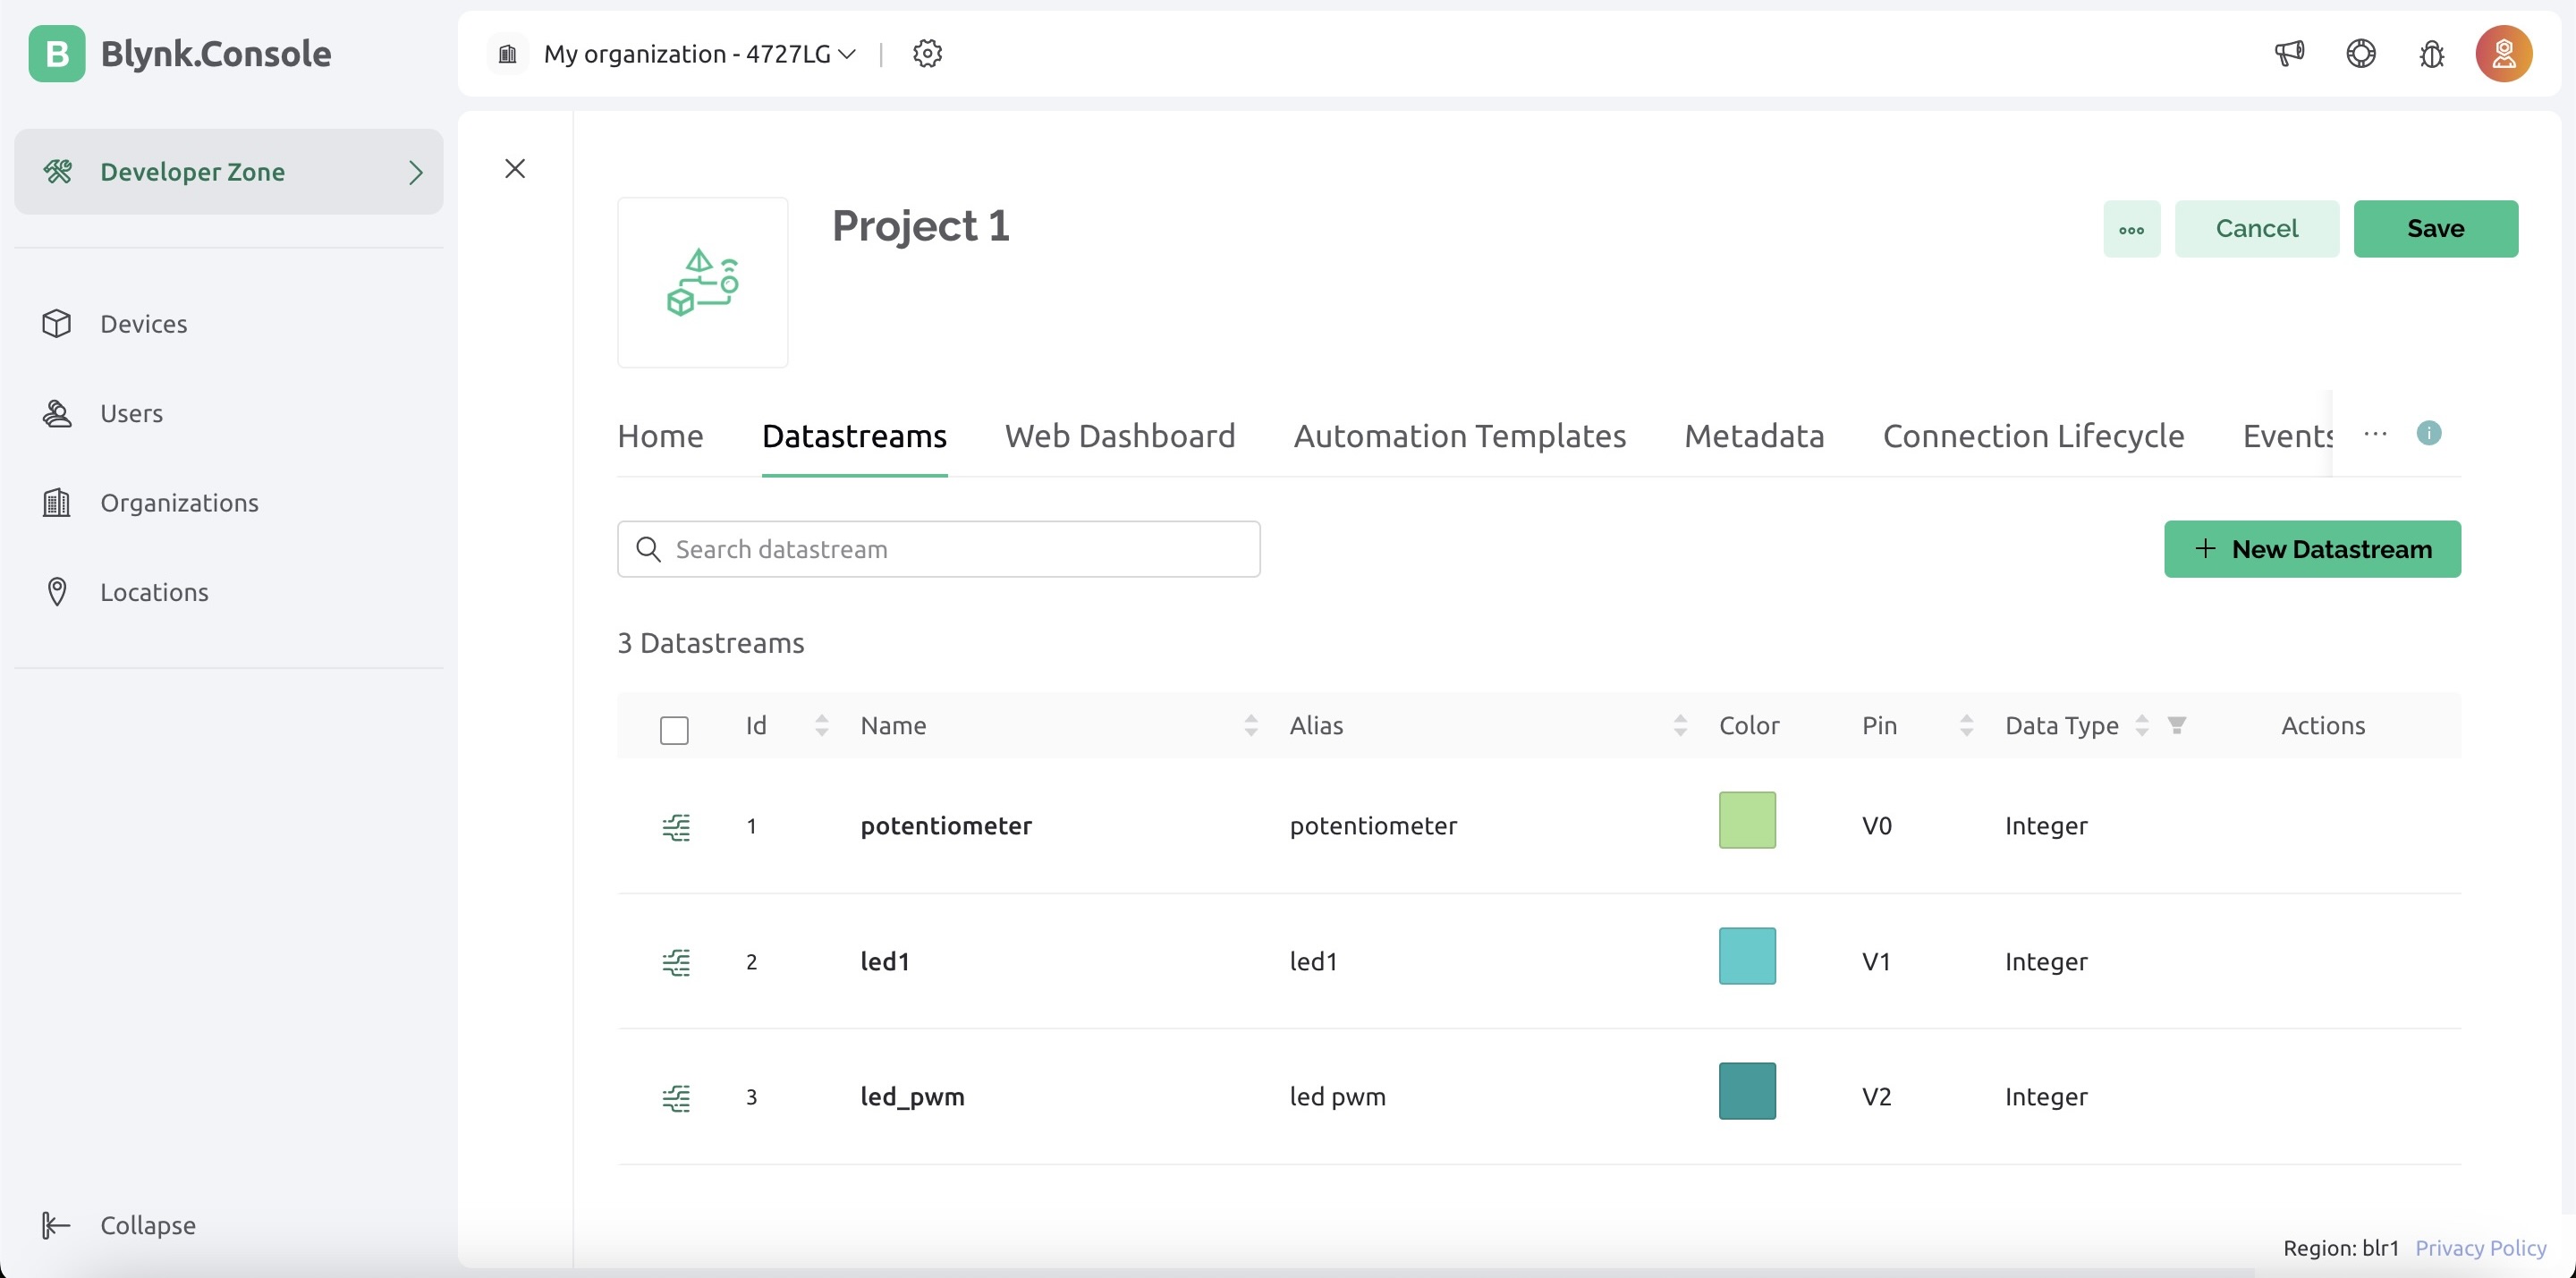Toggle the select-all datastreams checkbox
This screenshot has height=1278, width=2576.
(674, 729)
